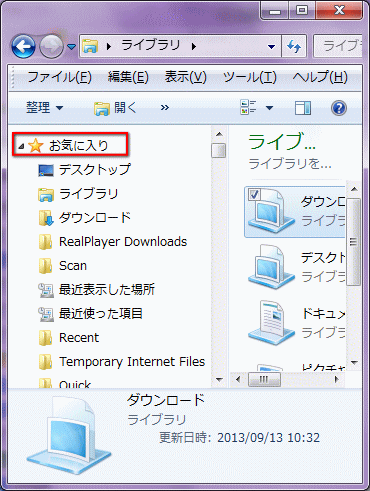Viewport: 370px width, 491px height.
Task: Click folder icon beside Temporary Internet Files
Action: click(45, 362)
